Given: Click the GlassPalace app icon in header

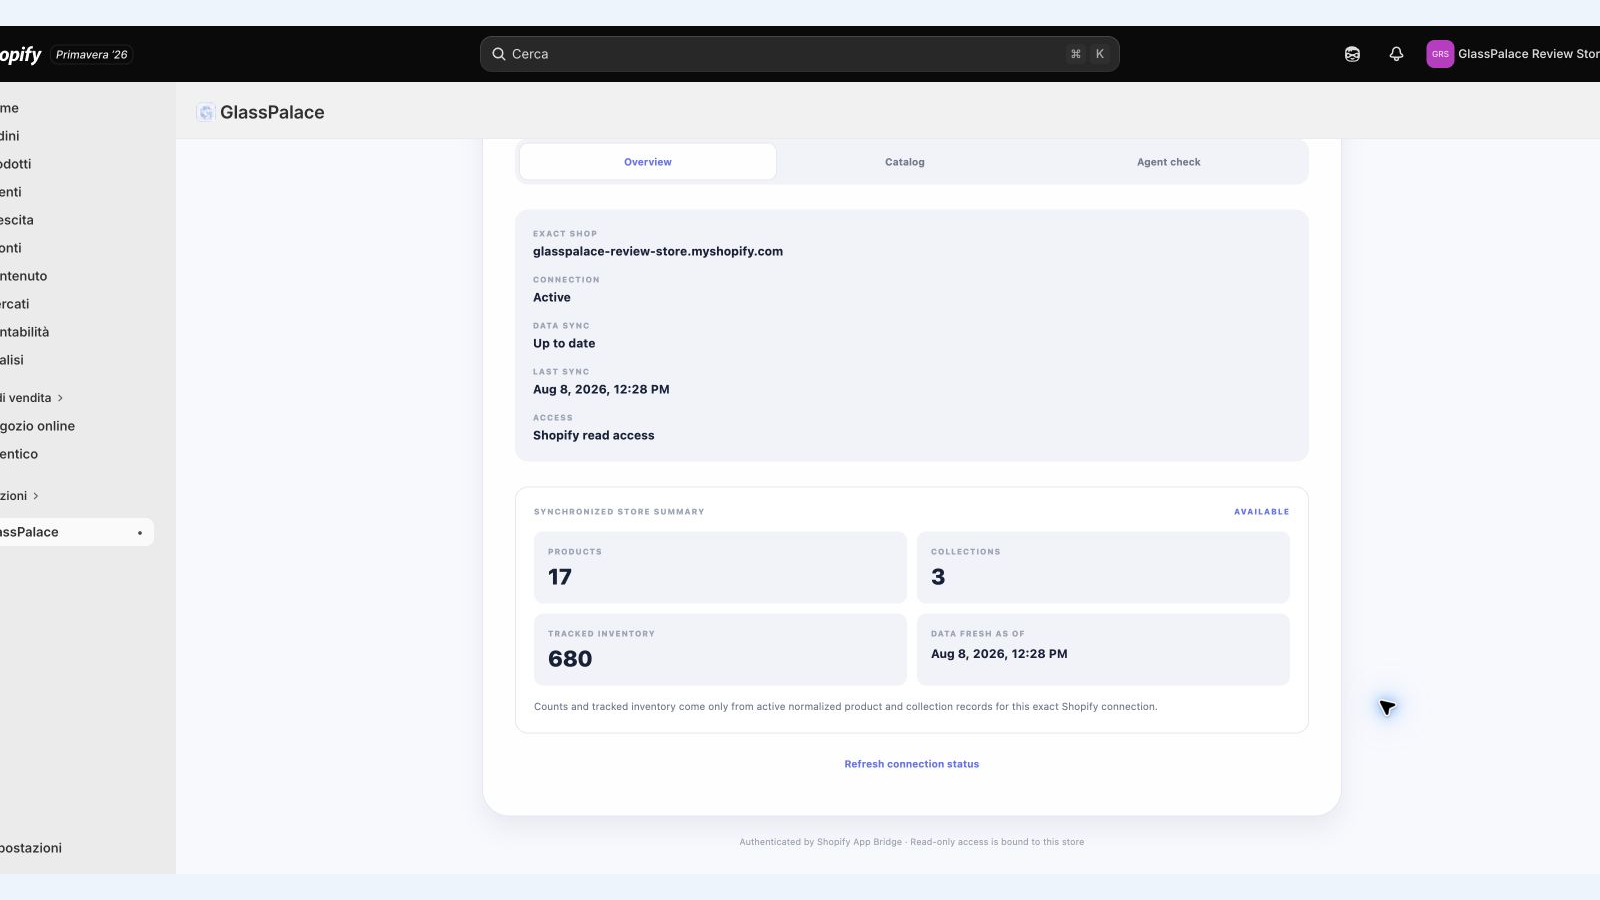Looking at the screenshot, I should pyautogui.click(x=205, y=112).
